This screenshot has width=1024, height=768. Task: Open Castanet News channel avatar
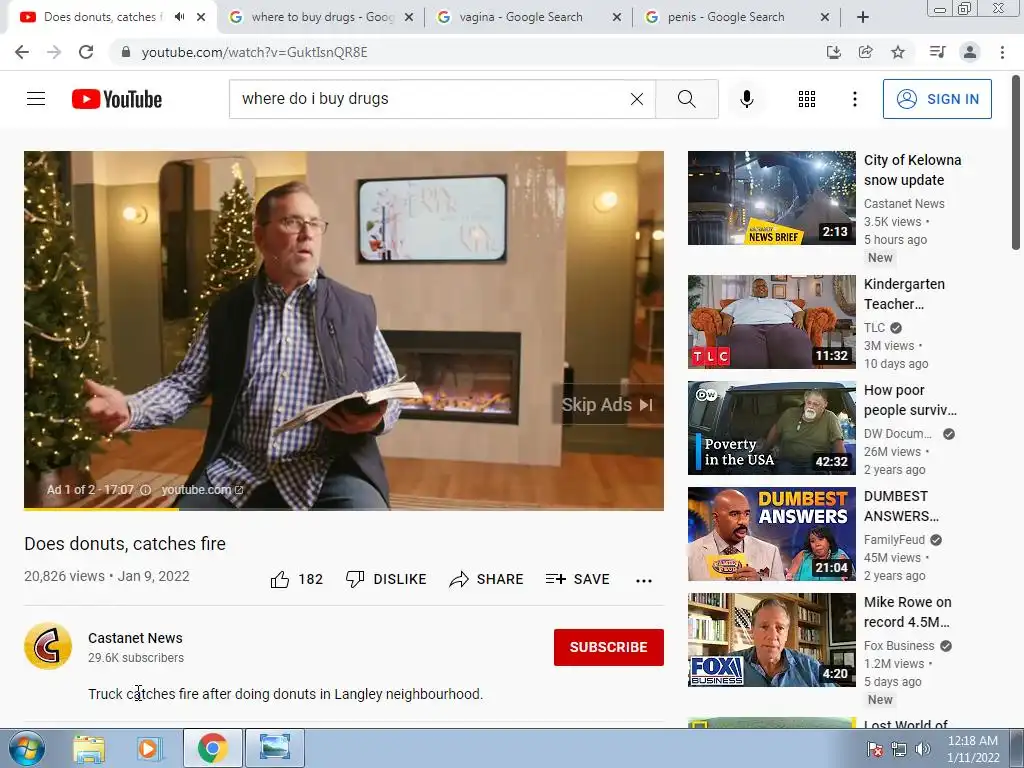coord(48,647)
